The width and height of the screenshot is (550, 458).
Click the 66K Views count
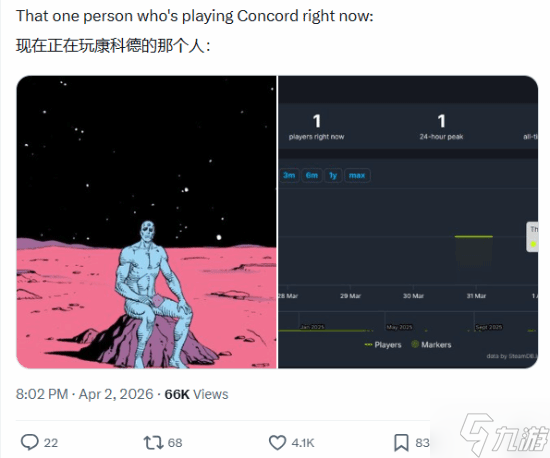(x=196, y=394)
